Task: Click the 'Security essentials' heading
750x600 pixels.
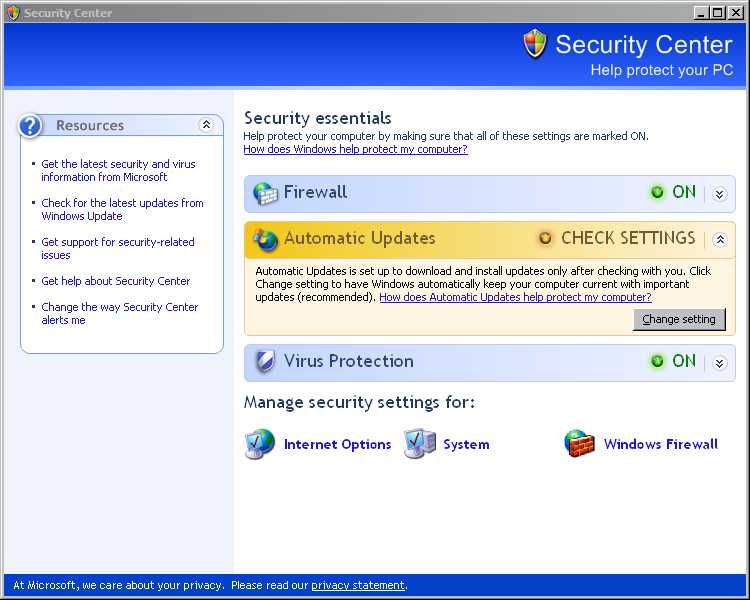Action: click(318, 118)
